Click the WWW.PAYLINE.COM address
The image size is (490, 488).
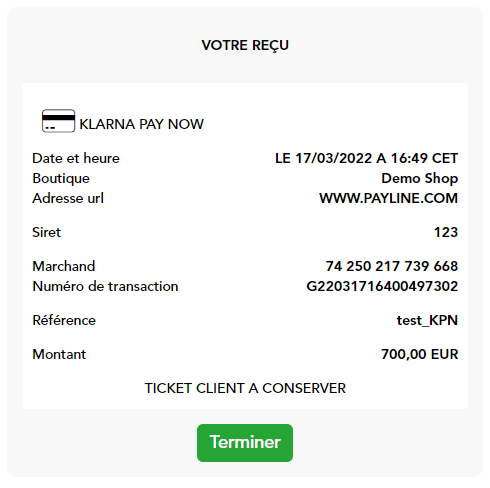click(x=389, y=198)
